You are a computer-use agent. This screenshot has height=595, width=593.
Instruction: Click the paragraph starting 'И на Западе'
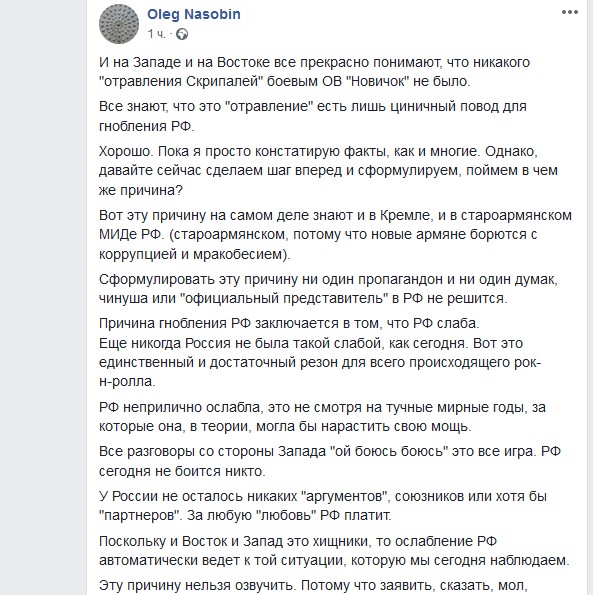pos(315,72)
